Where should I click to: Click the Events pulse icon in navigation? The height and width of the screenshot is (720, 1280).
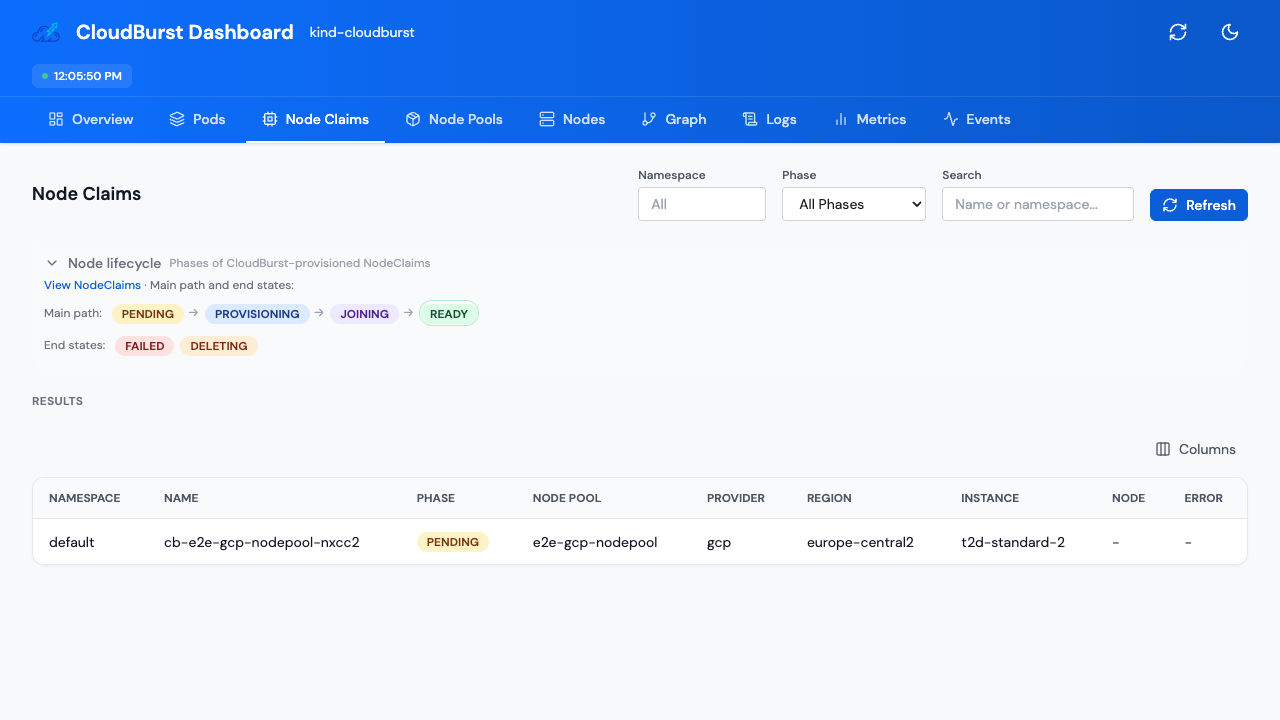click(x=949, y=119)
